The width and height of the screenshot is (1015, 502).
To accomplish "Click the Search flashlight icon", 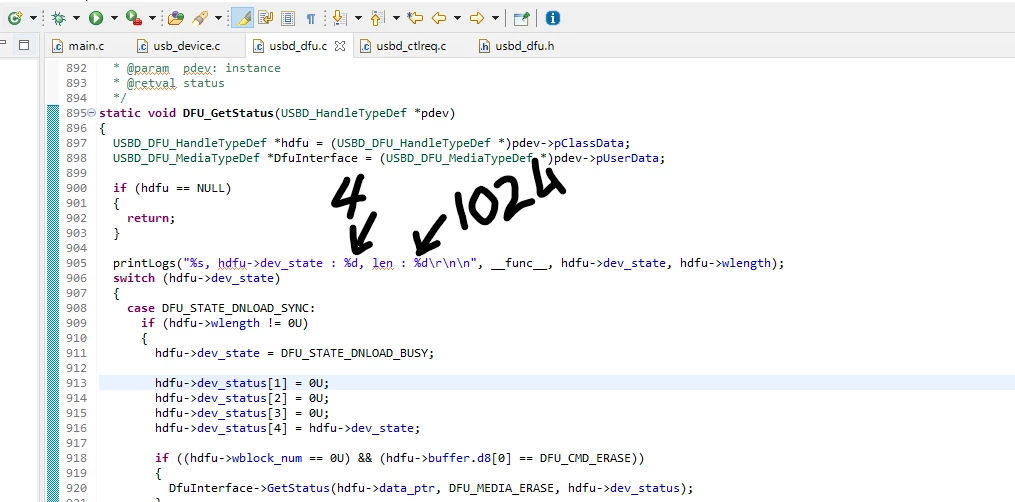I will [199, 18].
